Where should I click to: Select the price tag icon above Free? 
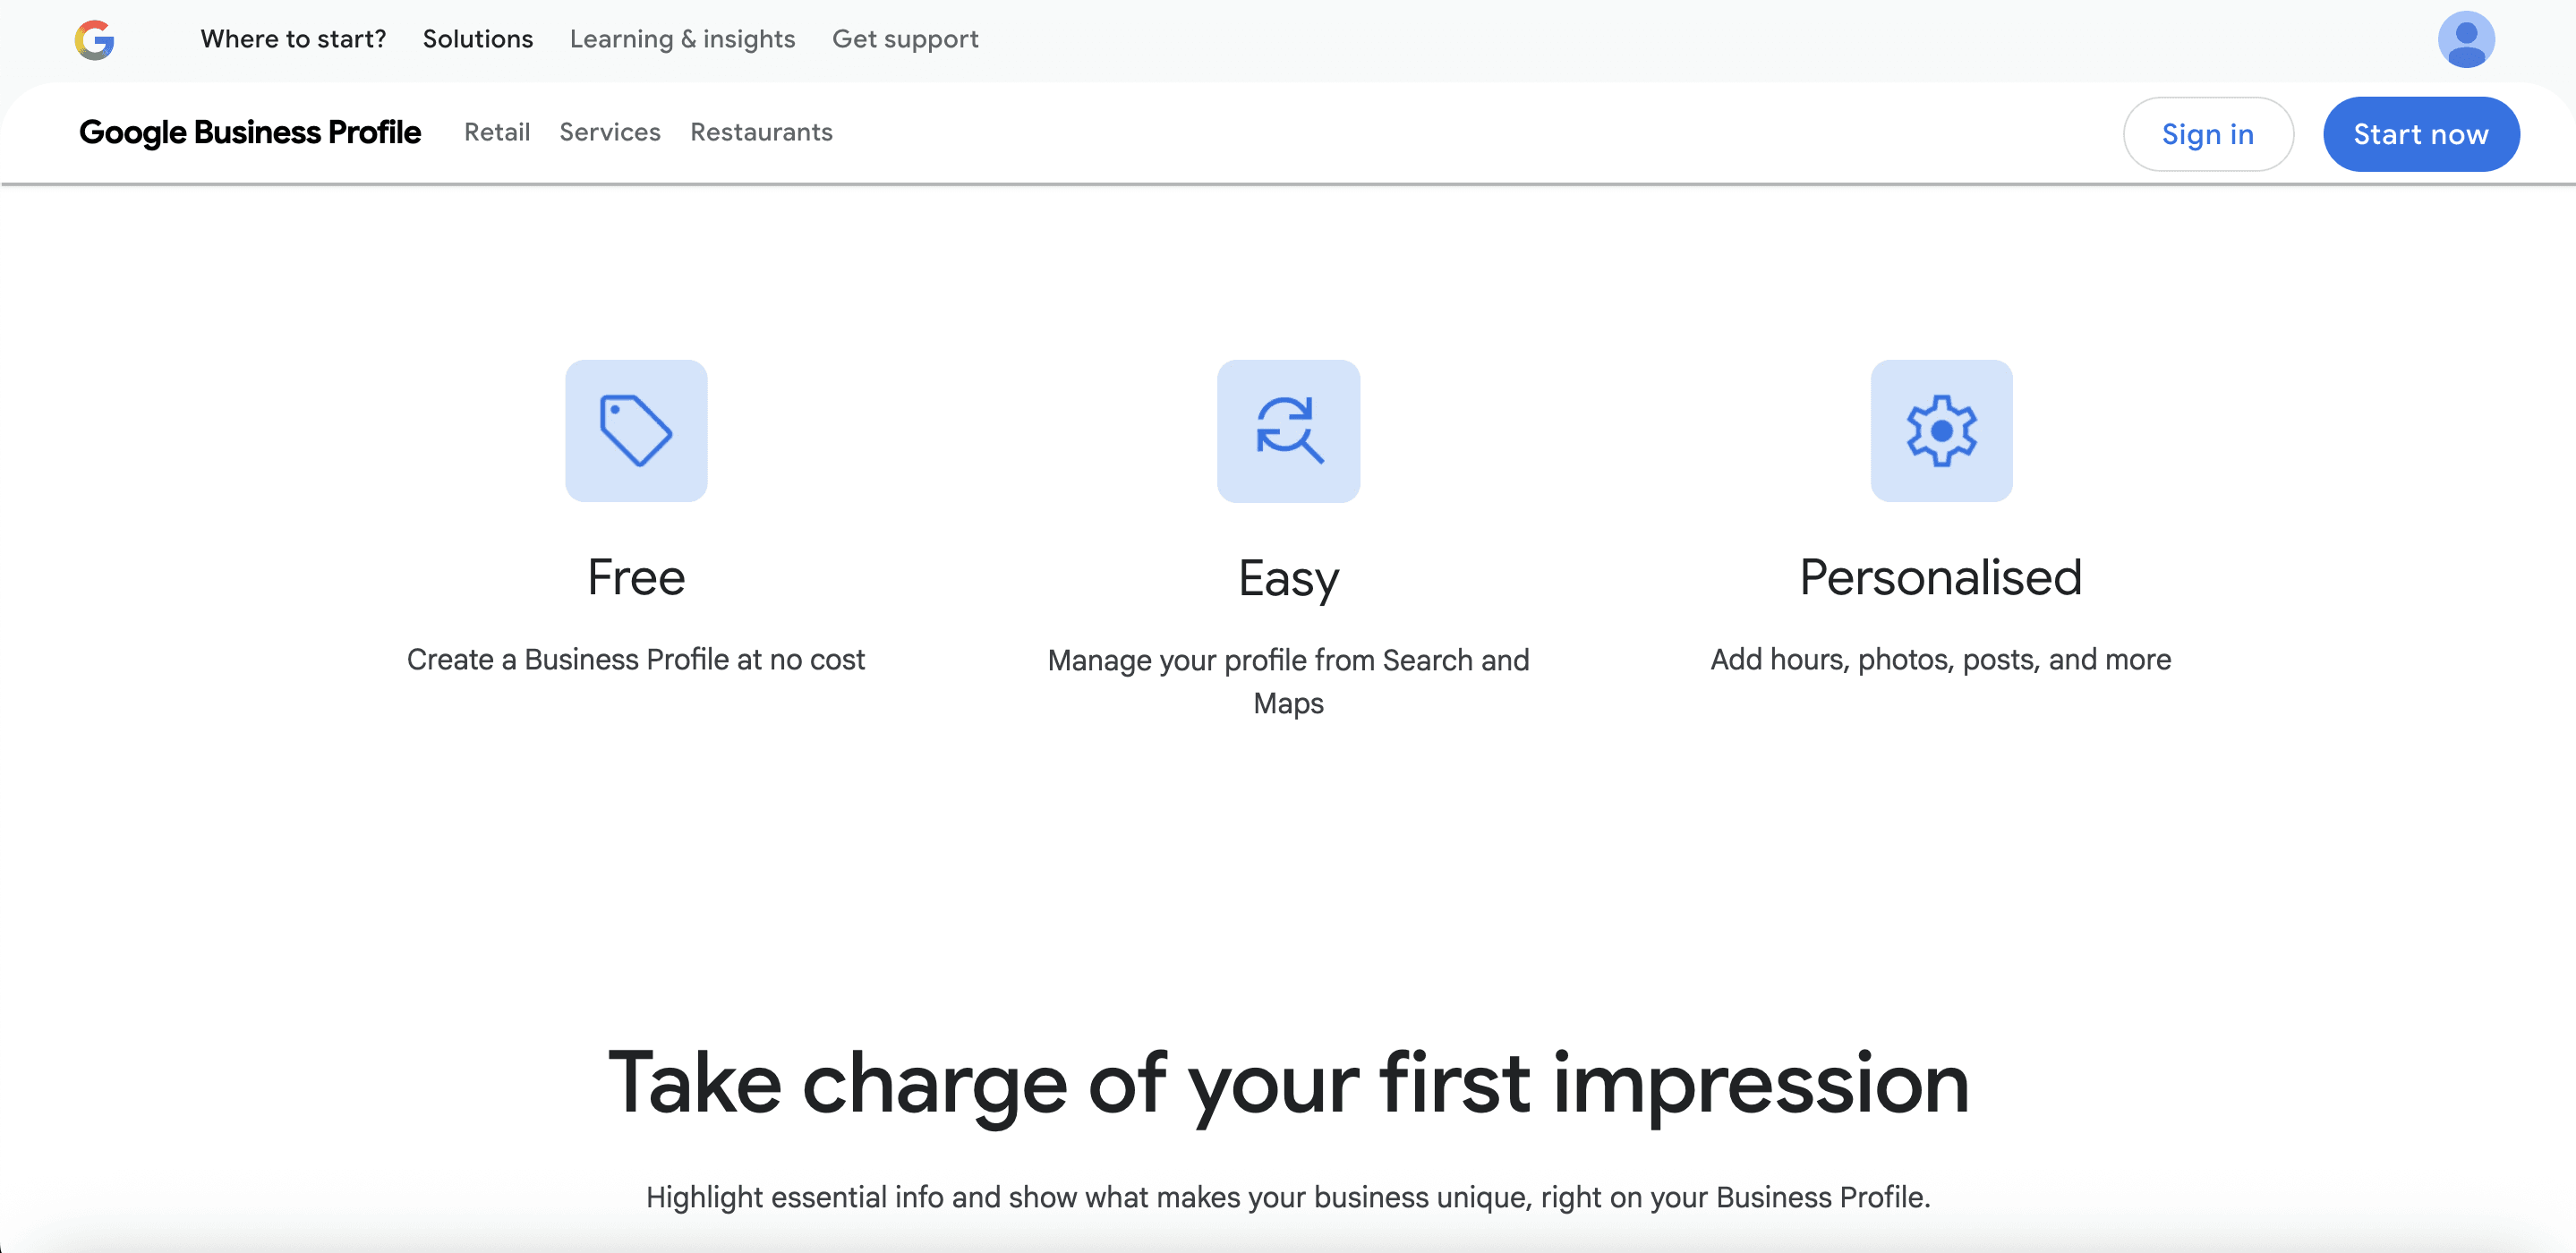(636, 431)
